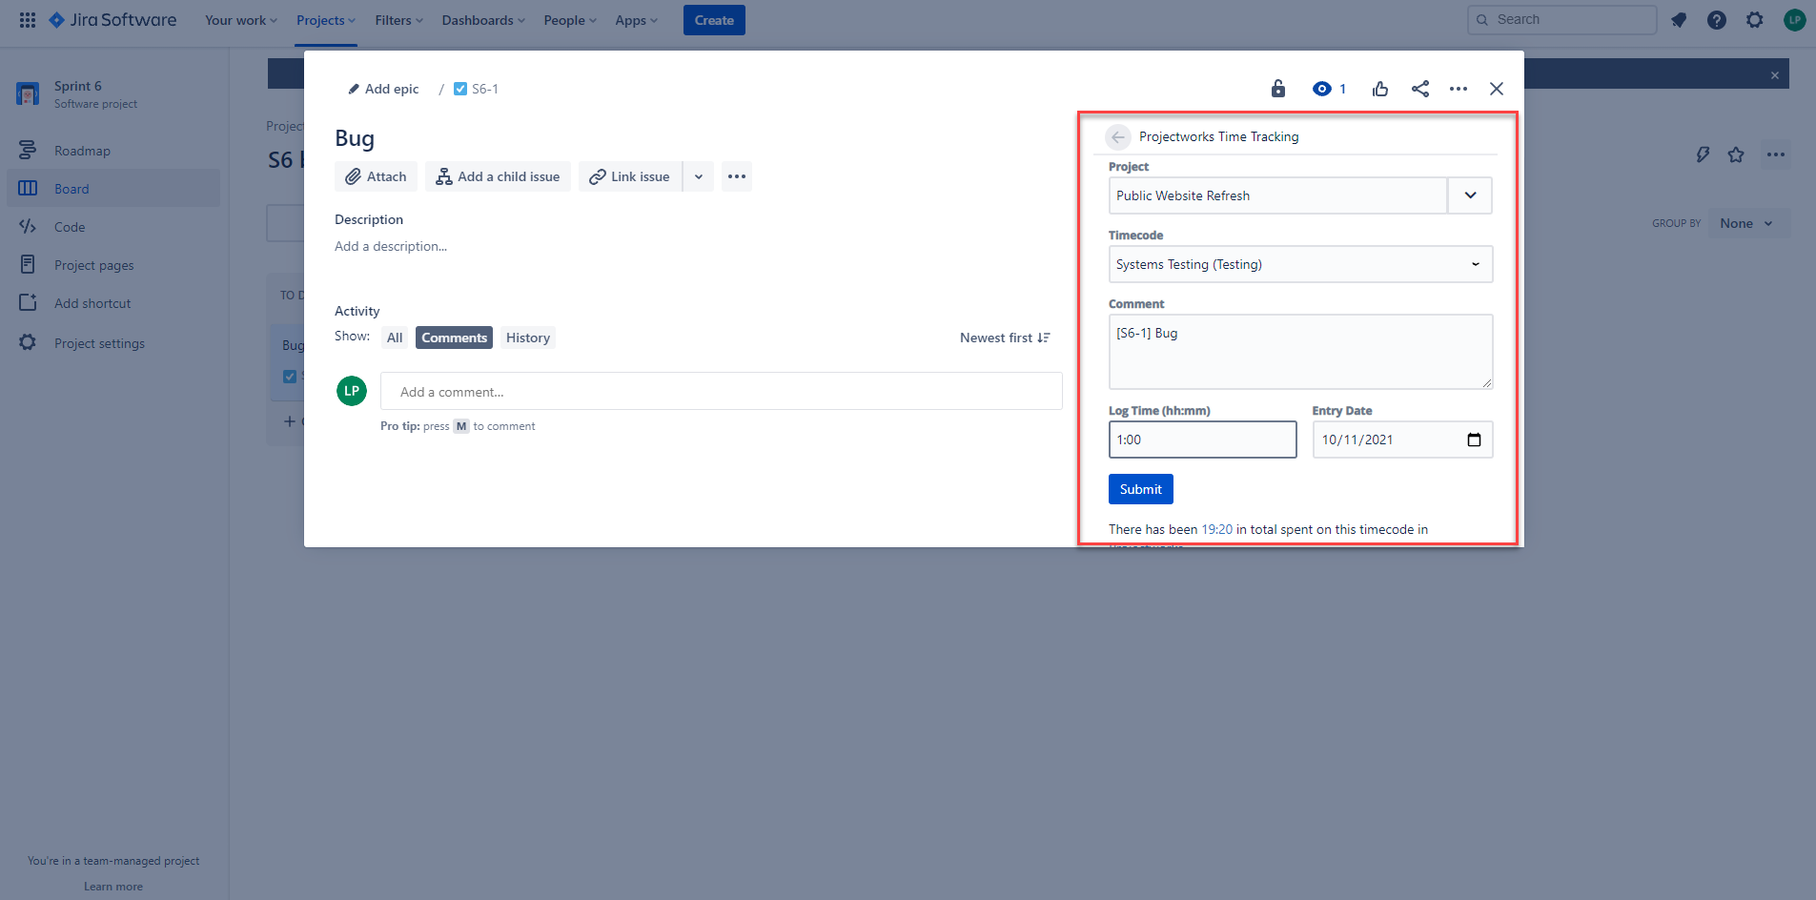Image resolution: width=1816 pixels, height=900 pixels.
Task: Open the board more options dots
Action: click(1776, 155)
